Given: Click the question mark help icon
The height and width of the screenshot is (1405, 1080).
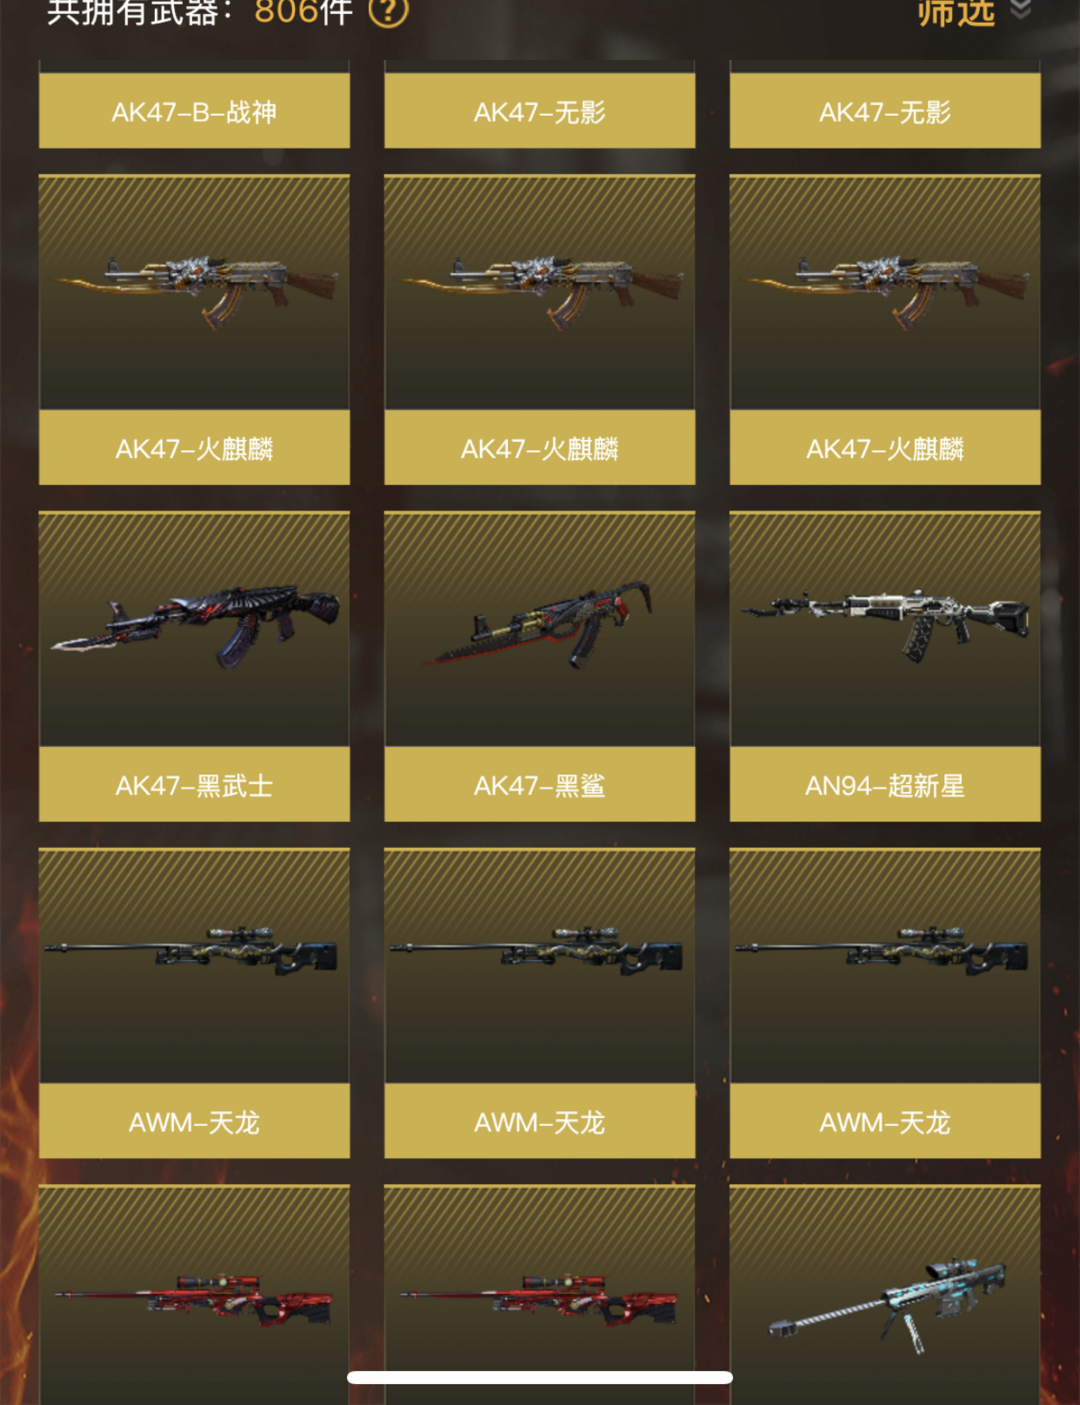Looking at the screenshot, I should coord(388,11).
